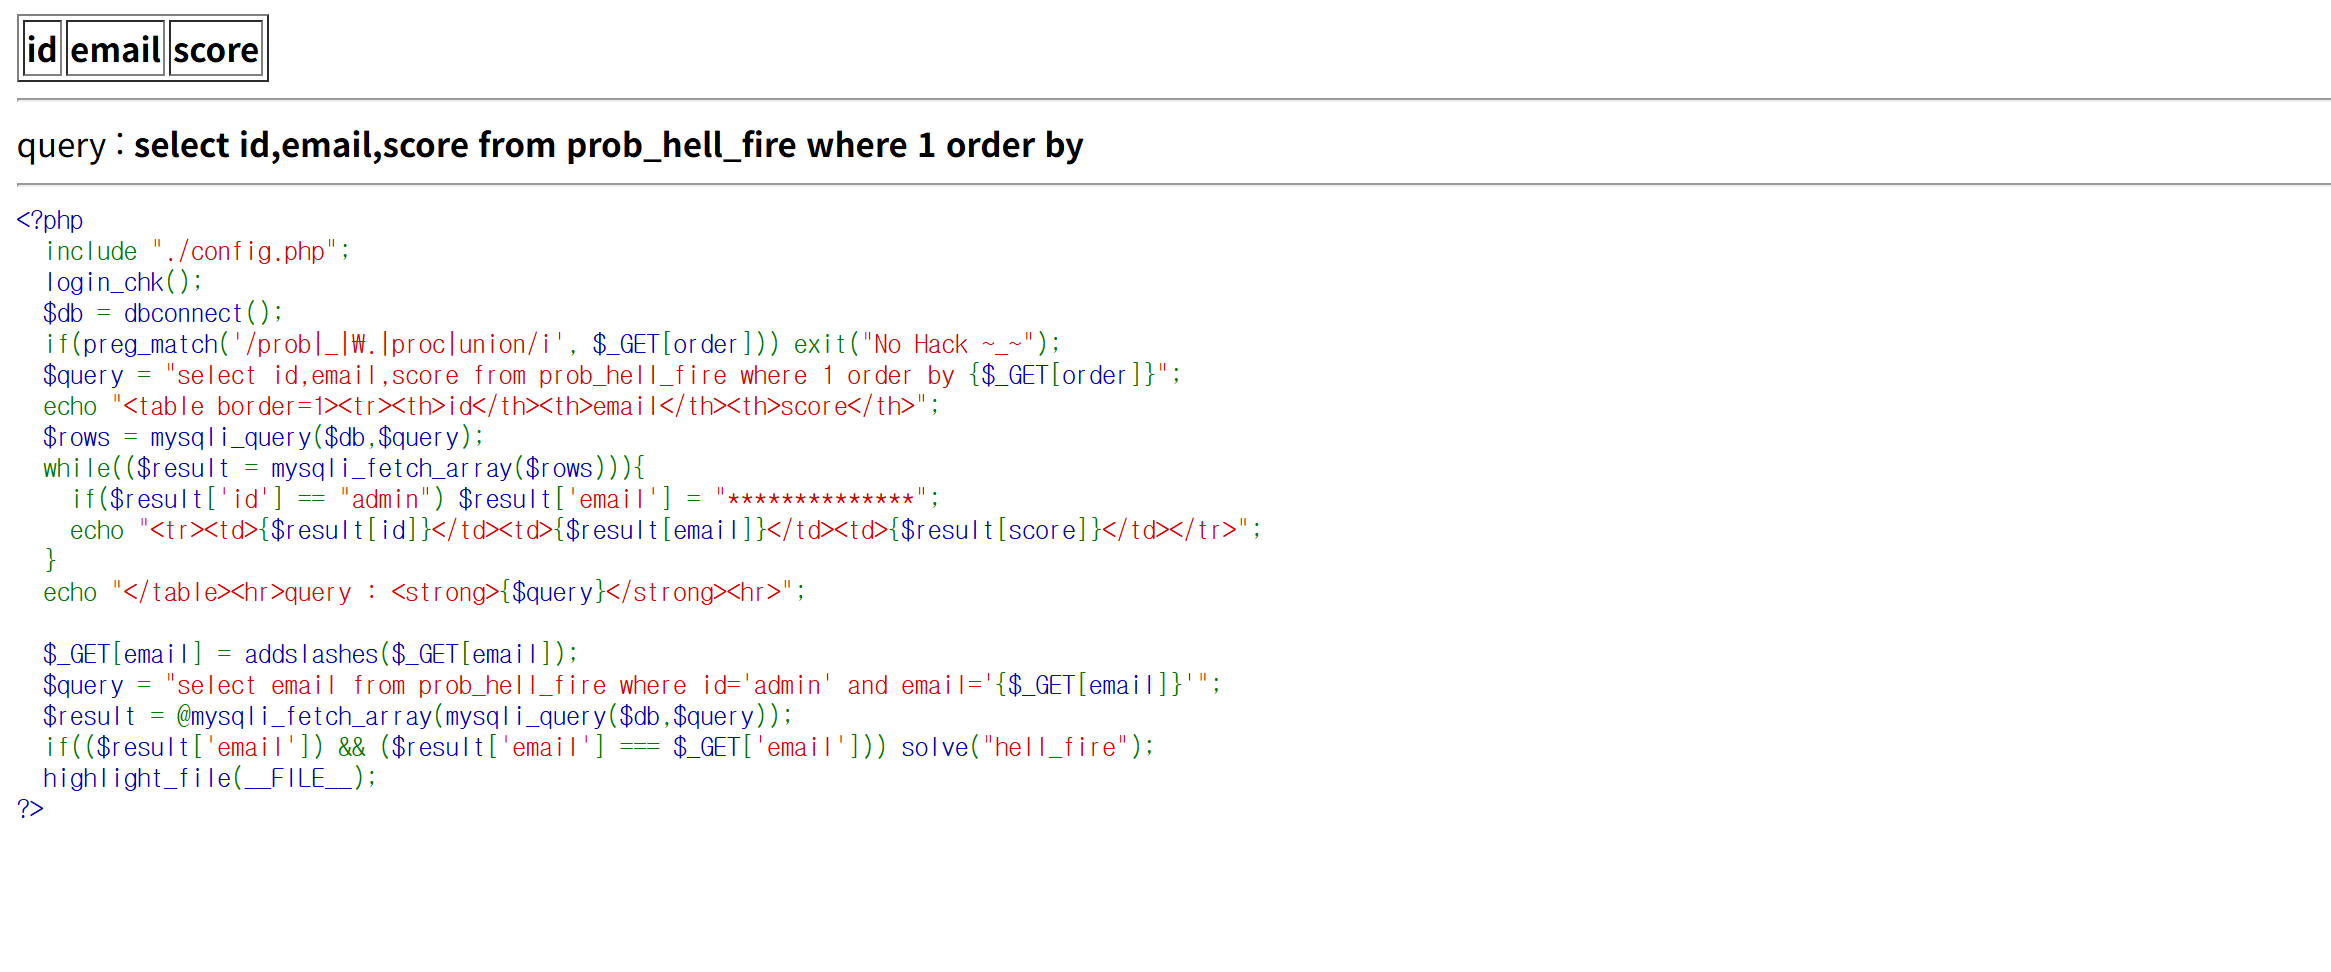The width and height of the screenshot is (2331, 972).
Task: Click the '$query' line with 'order by'
Action: (611, 375)
